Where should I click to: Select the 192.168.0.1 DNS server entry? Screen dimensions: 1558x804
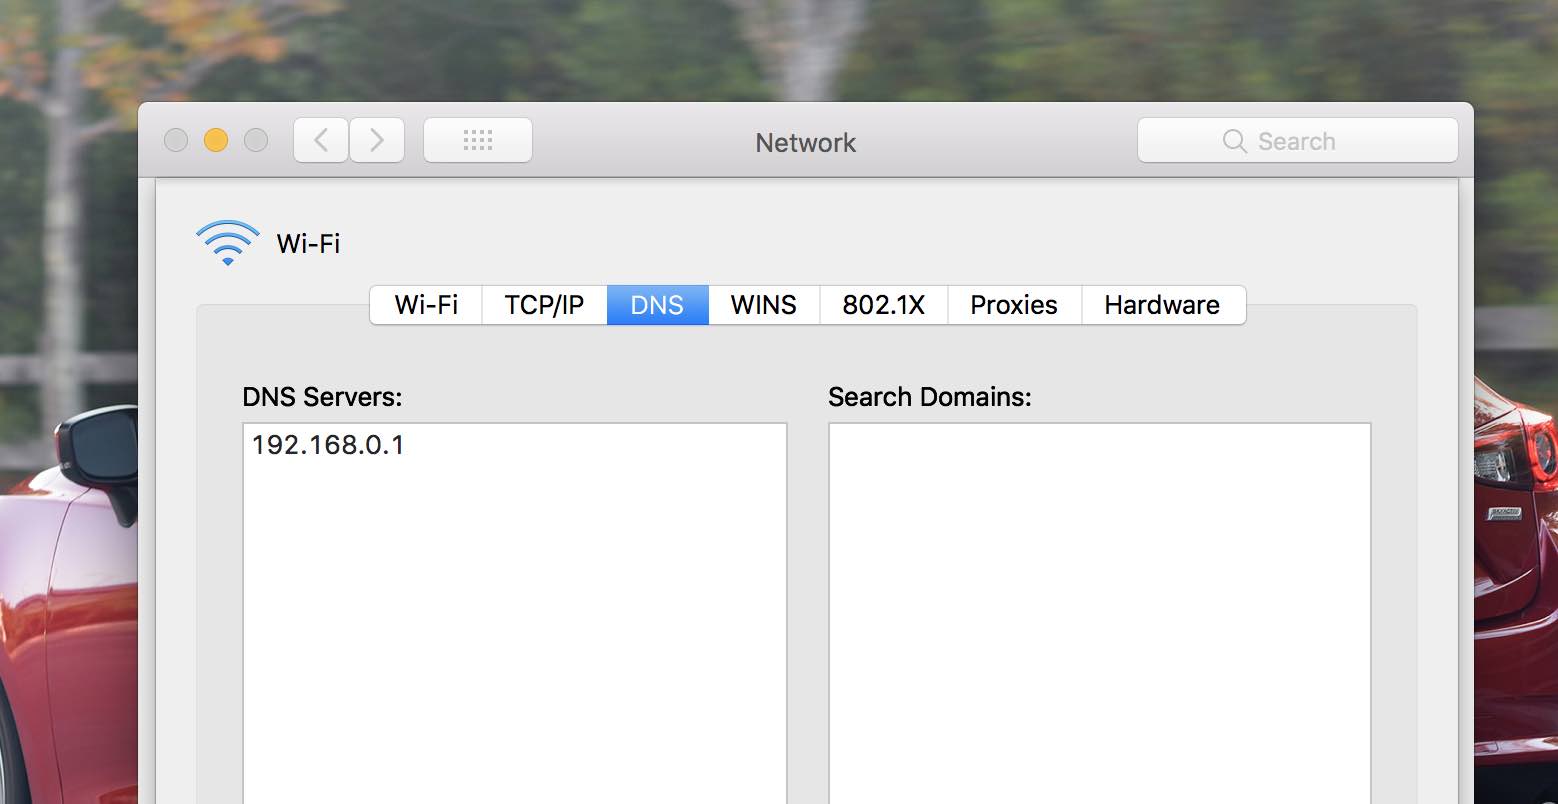[328, 445]
